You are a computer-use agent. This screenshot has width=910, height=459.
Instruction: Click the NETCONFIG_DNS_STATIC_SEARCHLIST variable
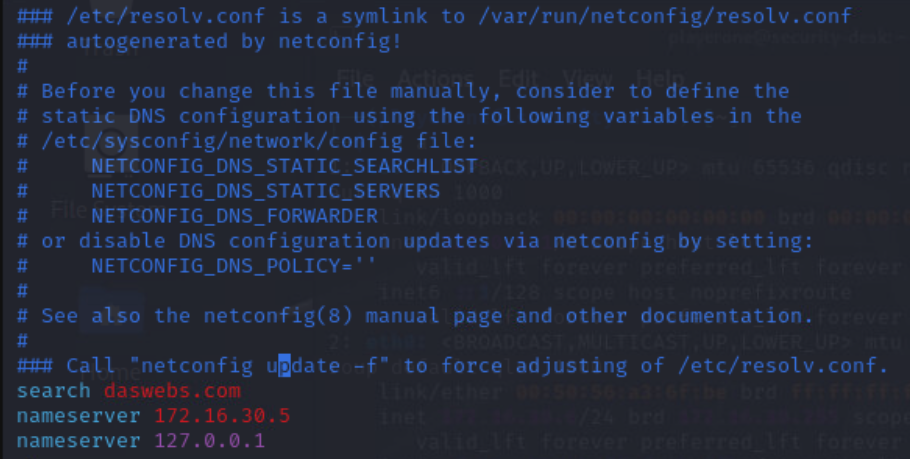284,166
